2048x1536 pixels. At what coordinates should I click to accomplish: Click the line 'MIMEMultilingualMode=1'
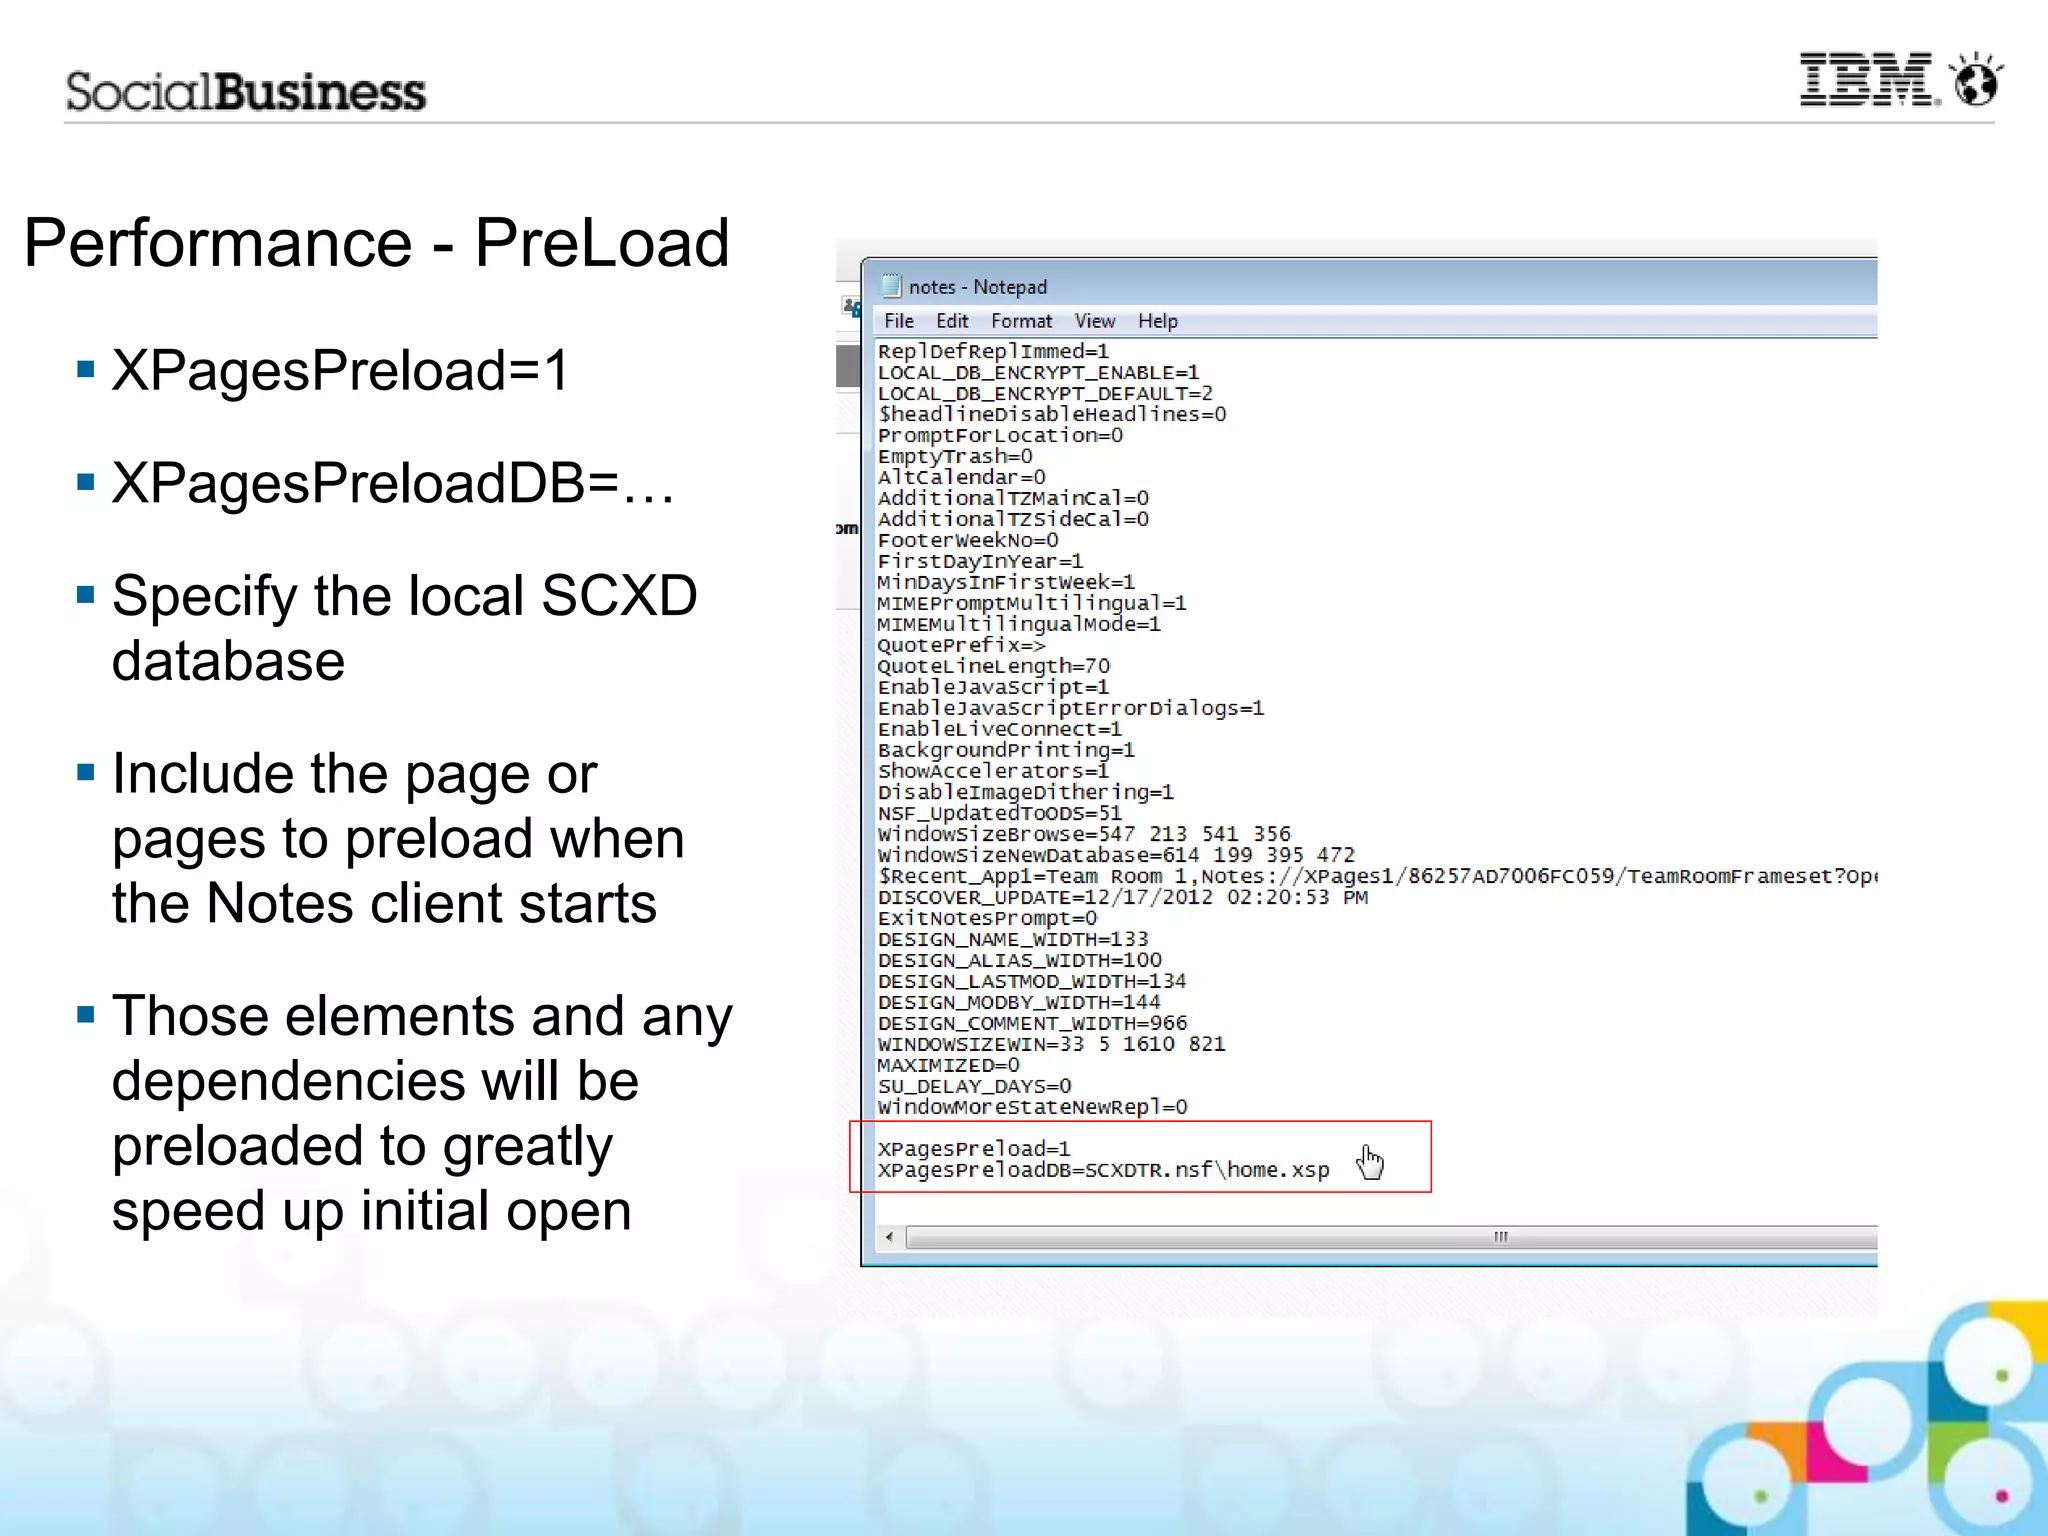pyautogui.click(x=1019, y=624)
